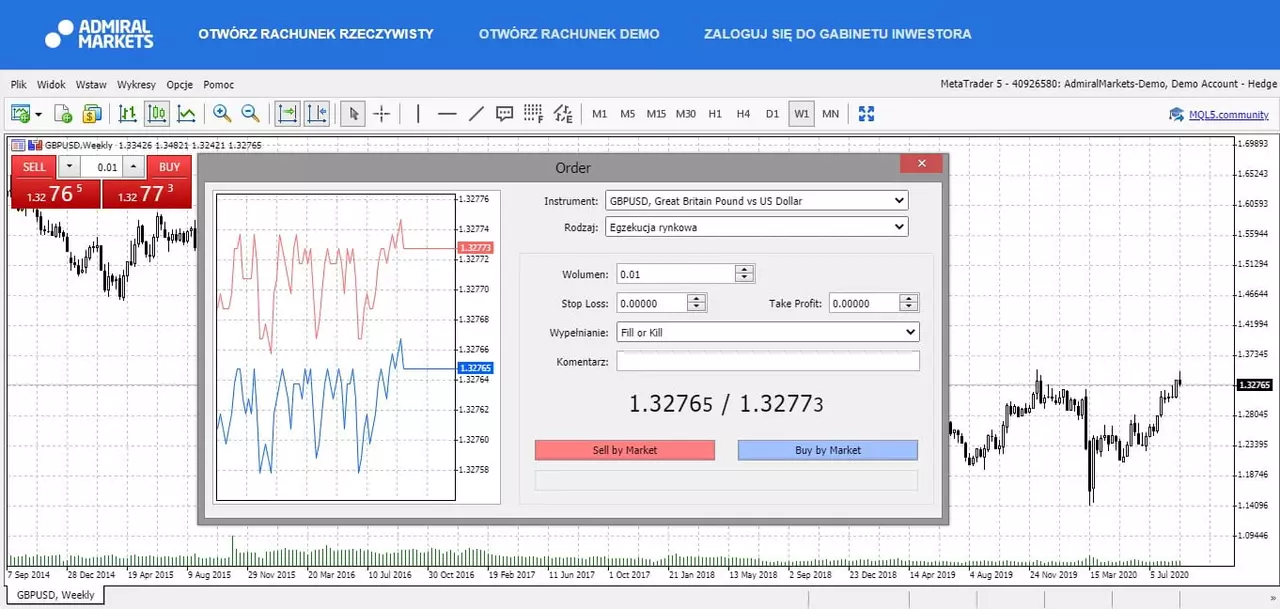
Task: Click Buy by Market button
Action: [x=828, y=450]
